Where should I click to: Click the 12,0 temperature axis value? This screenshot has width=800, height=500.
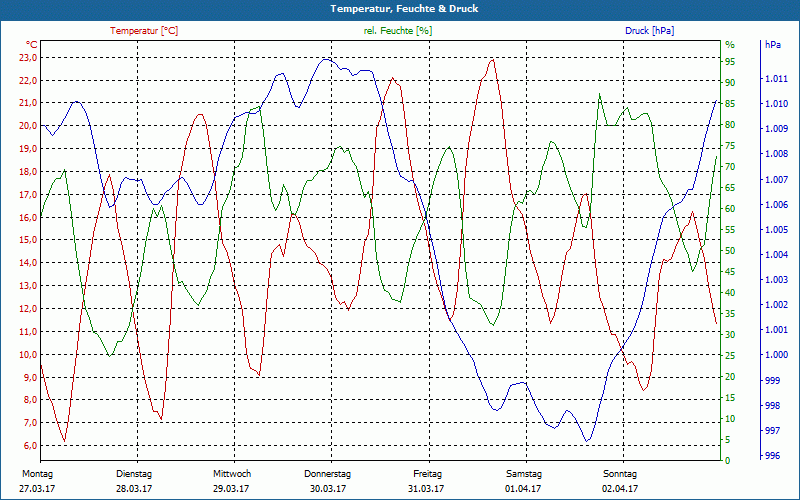point(28,309)
